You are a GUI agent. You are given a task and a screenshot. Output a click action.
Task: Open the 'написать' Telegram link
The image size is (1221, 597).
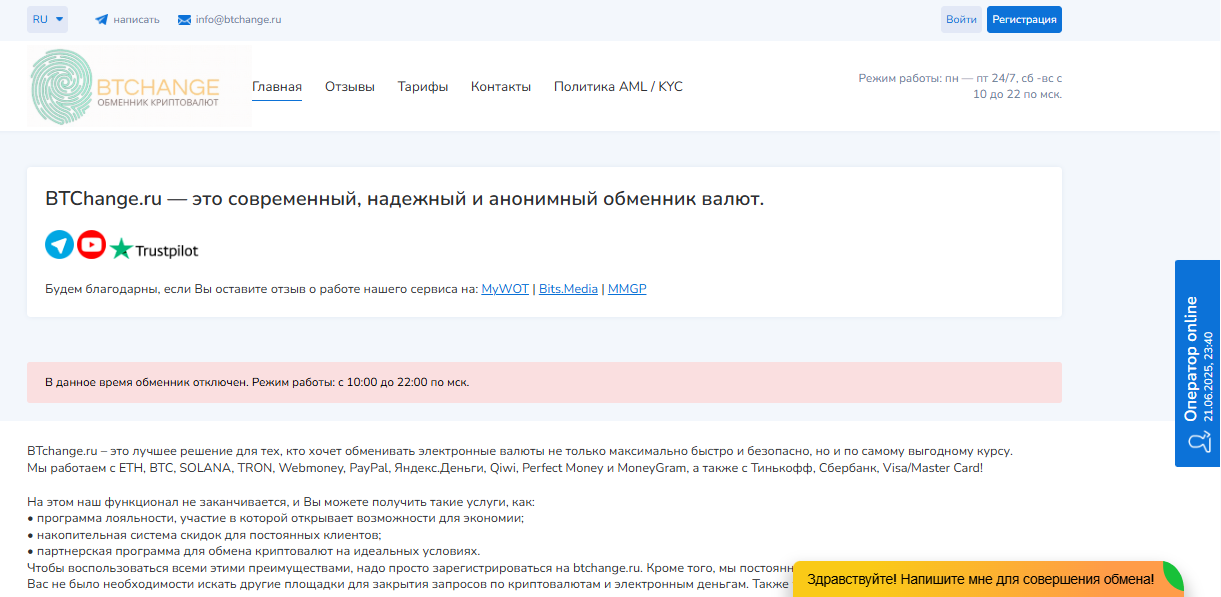[x=136, y=19]
